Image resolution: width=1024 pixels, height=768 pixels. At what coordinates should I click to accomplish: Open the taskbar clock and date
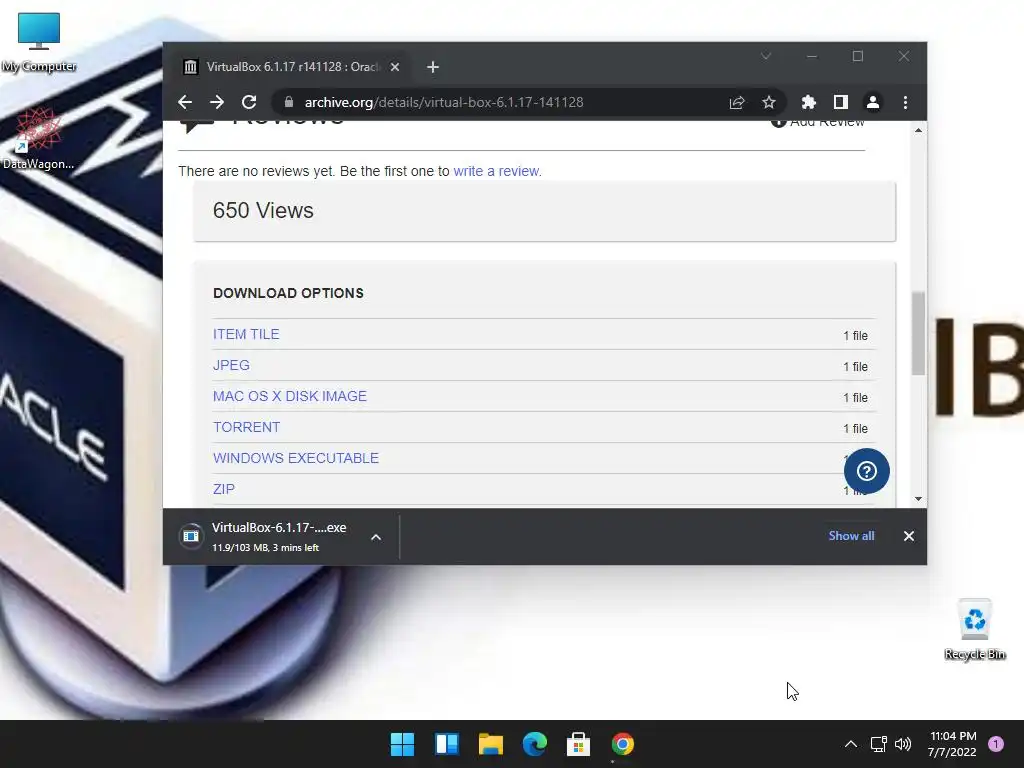[952, 744]
